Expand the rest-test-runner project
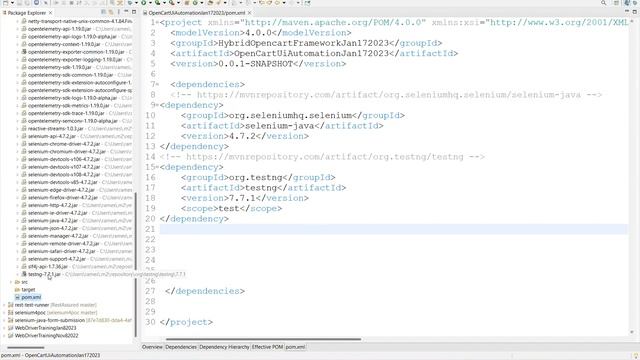Image resolution: width=640 pixels, height=360 pixels. pyautogui.click(x=4, y=305)
